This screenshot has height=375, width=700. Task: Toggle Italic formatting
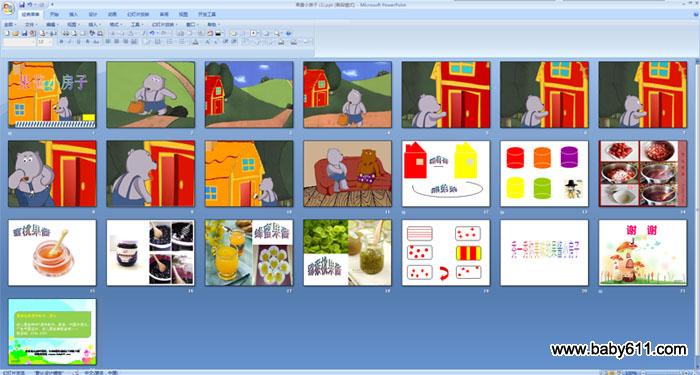(x=70, y=42)
